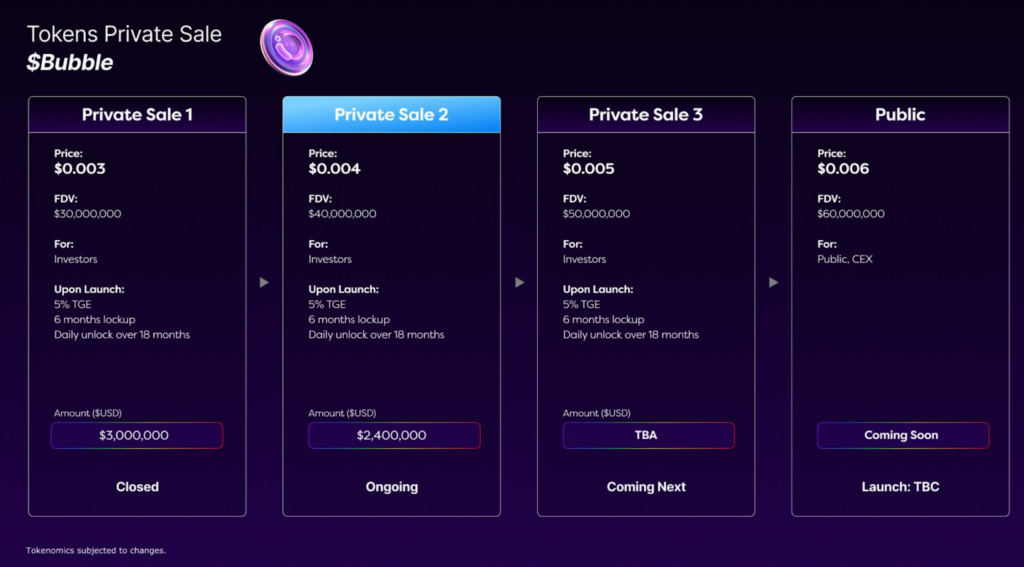Select the Private Sale 1 header

click(137, 115)
